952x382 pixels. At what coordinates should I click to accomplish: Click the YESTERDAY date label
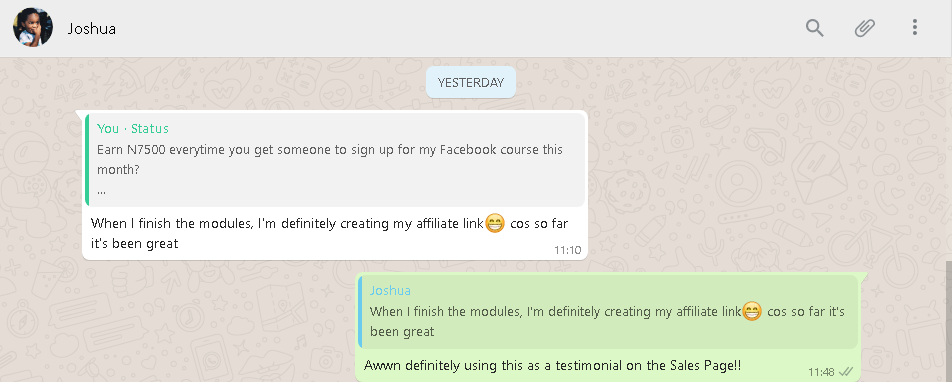tap(471, 83)
